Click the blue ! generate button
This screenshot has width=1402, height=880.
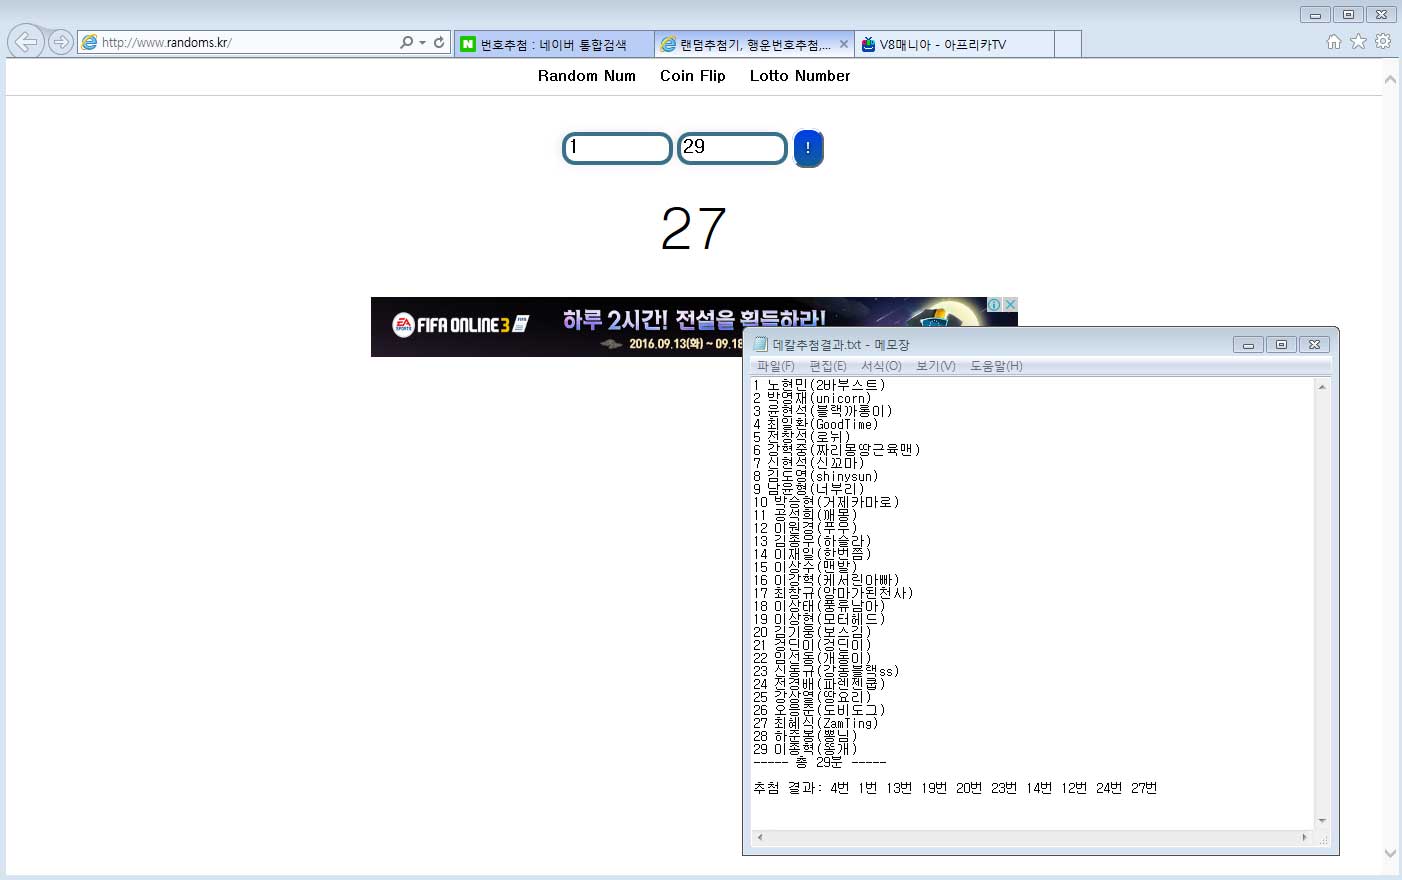pyautogui.click(x=808, y=148)
